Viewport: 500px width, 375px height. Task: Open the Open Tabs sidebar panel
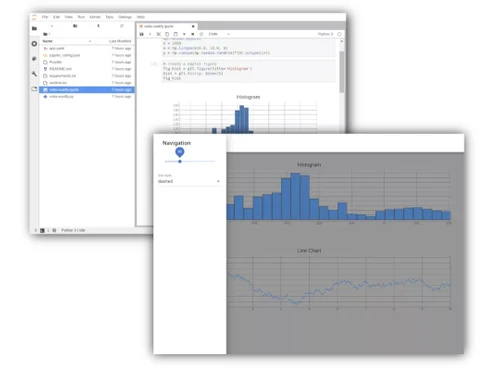click(34, 89)
